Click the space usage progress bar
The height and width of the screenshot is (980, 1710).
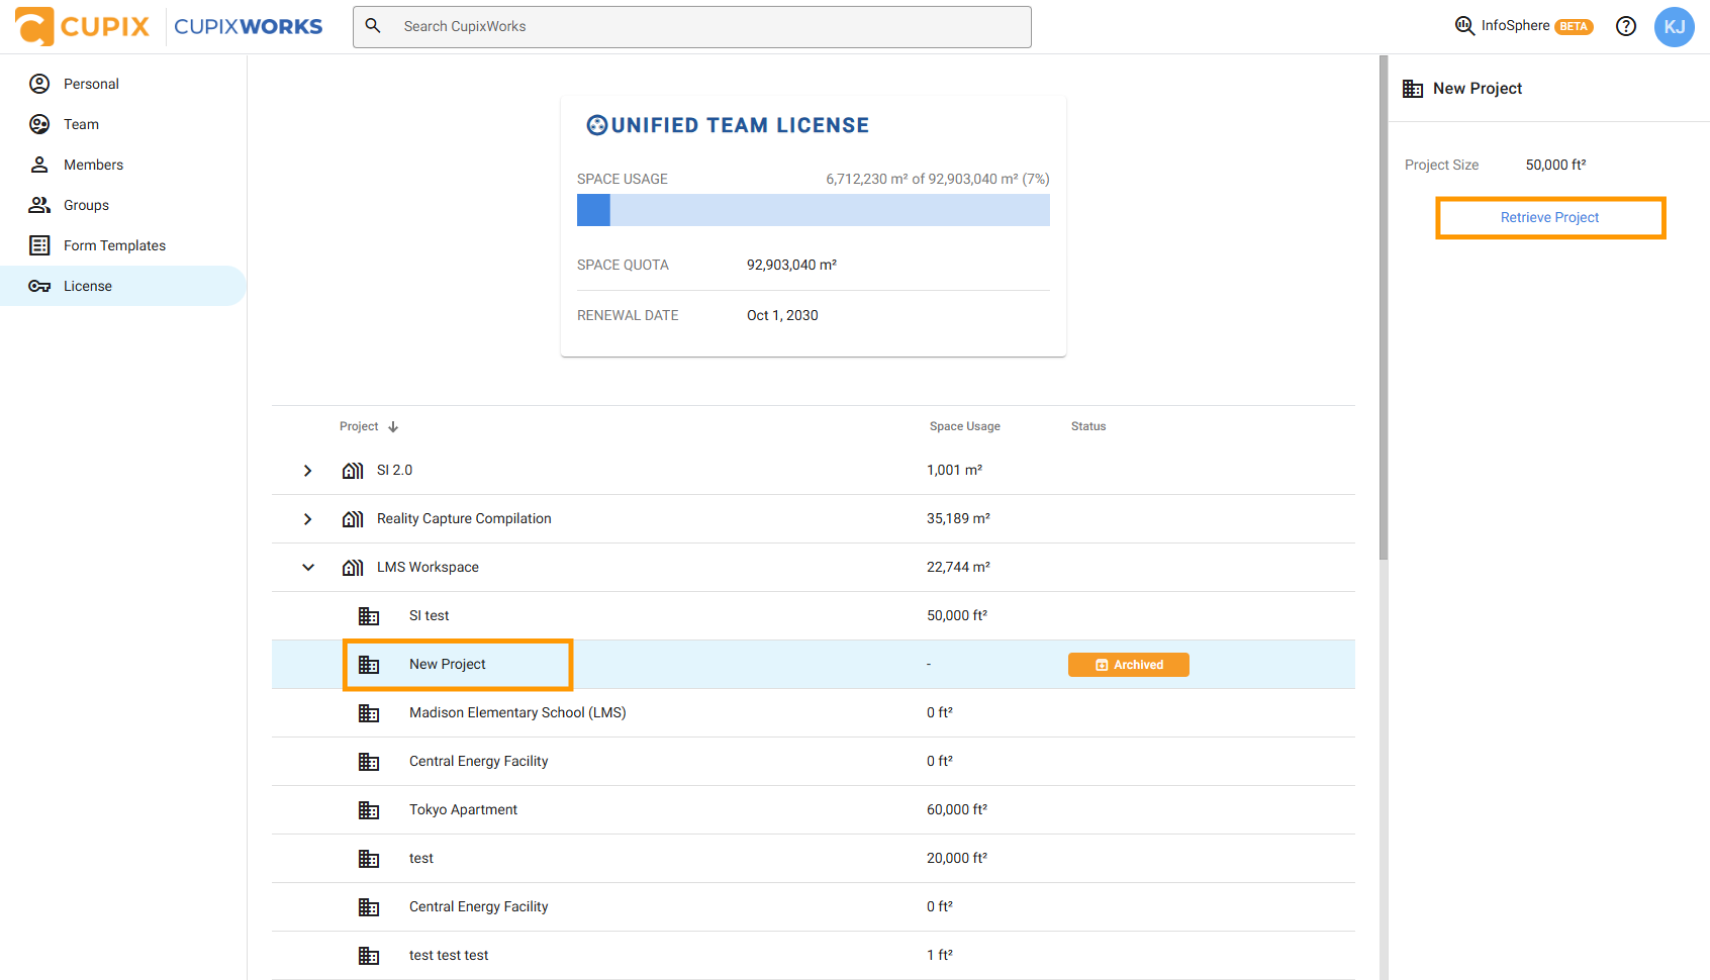coord(813,210)
